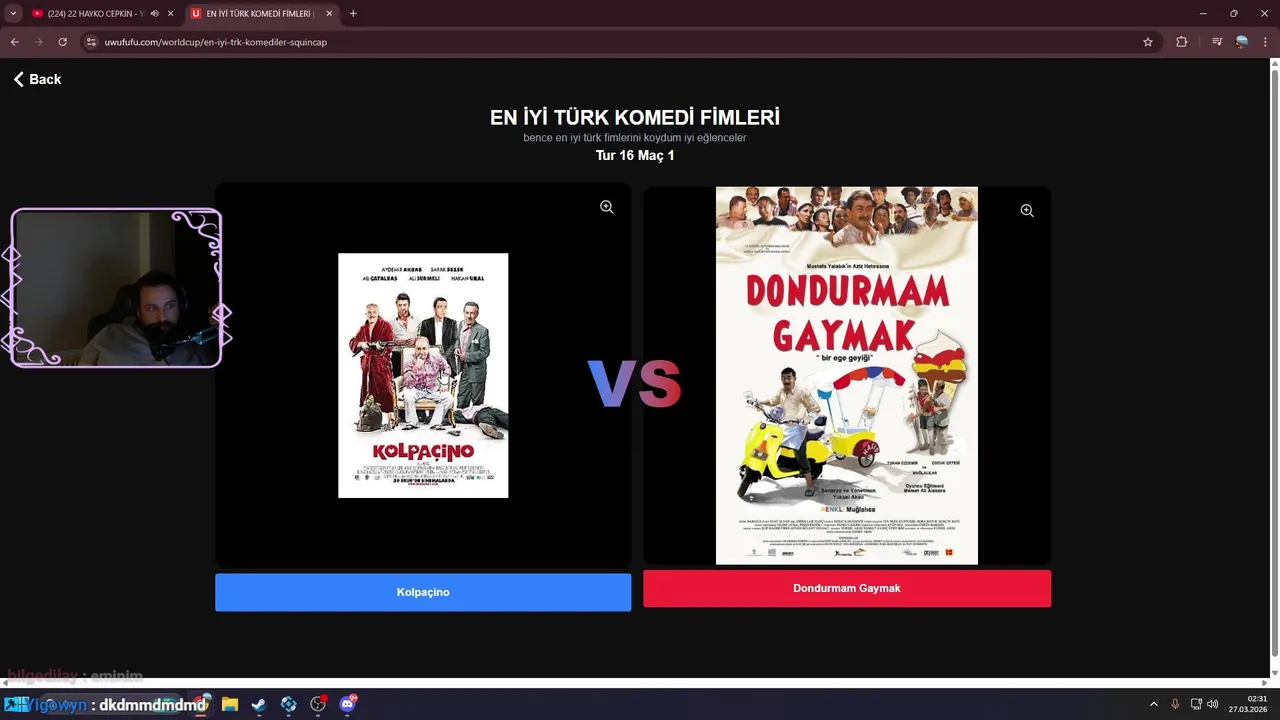Vote for Kolpaçino with the blue button

pyautogui.click(x=423, y=592)
